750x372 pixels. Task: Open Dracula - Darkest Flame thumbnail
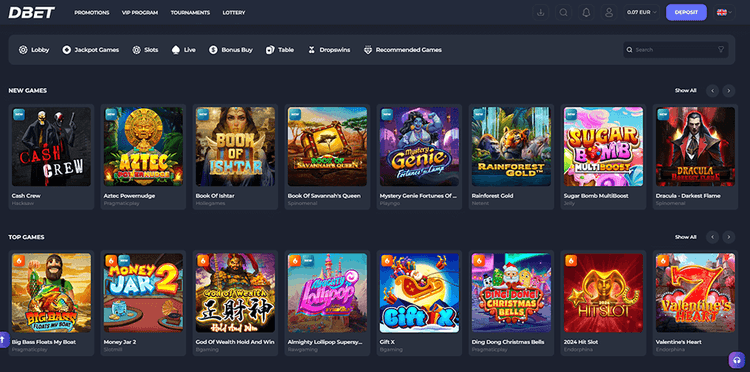(x=695, y=146)
